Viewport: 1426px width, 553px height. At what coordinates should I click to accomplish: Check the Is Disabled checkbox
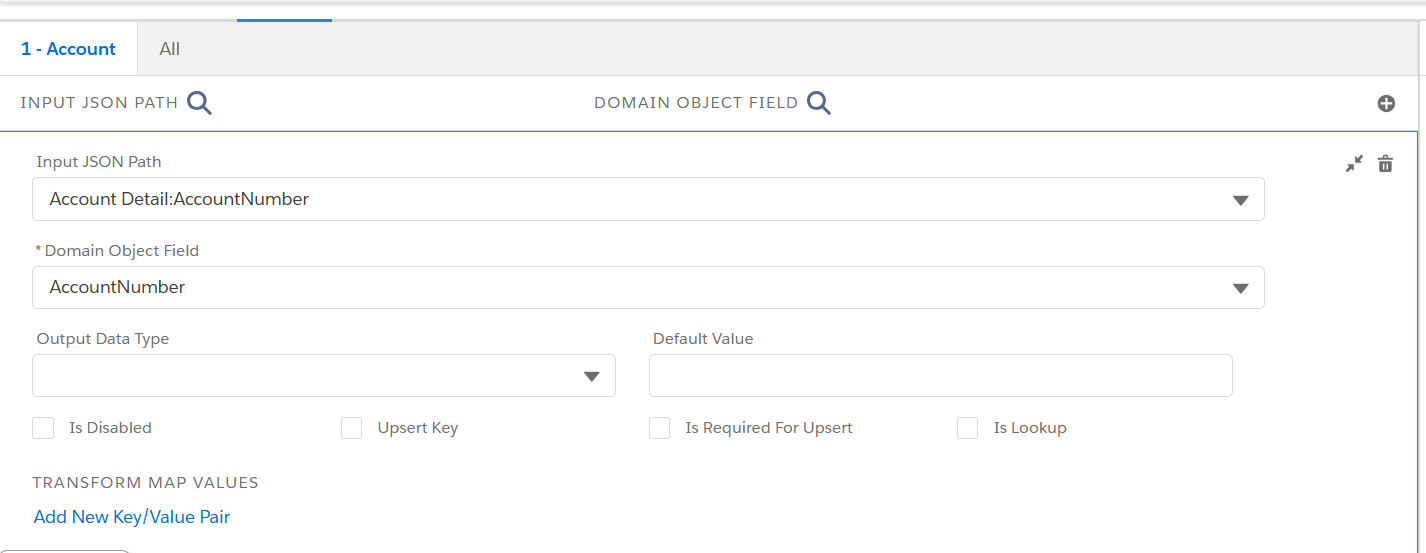(43, 428)
